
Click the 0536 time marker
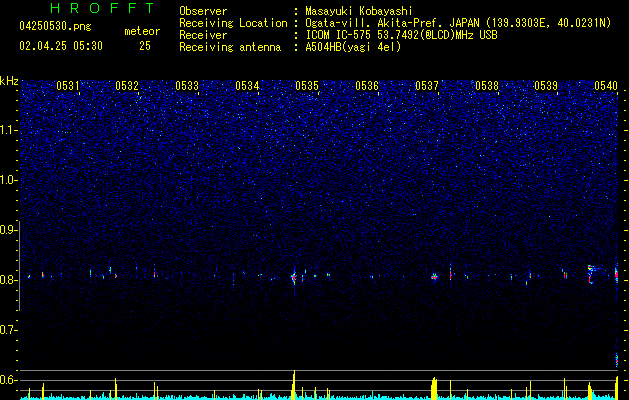point(367,86)
